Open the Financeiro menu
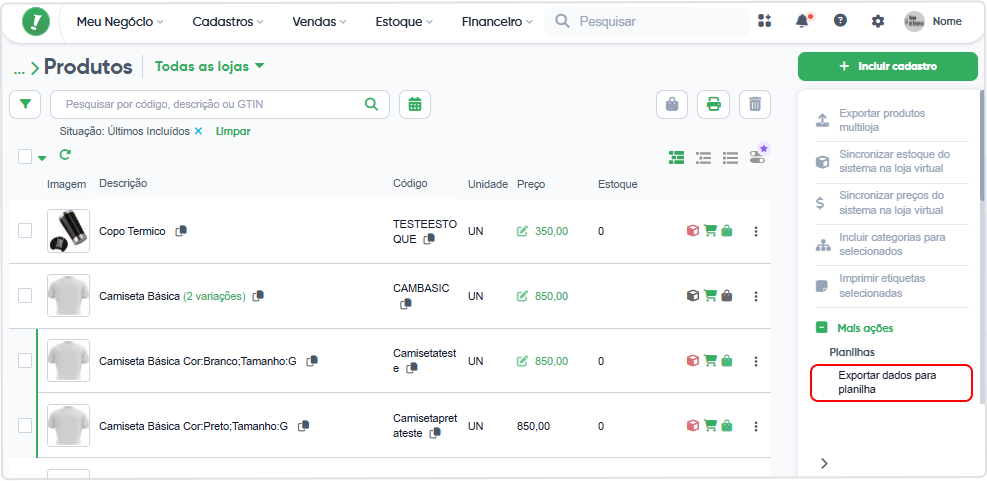987x481 pixels. pyautogui.click(x=497, y=21)
